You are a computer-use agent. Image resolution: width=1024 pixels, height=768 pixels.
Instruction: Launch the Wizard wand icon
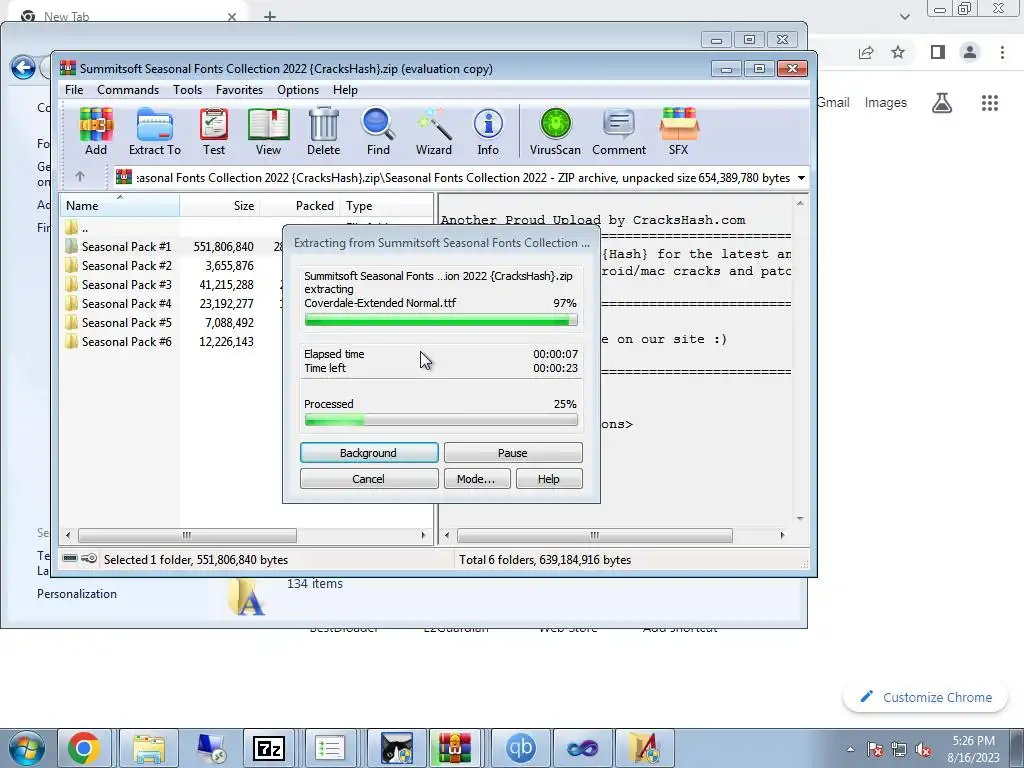pyautogui.click(x=434, y=131)
